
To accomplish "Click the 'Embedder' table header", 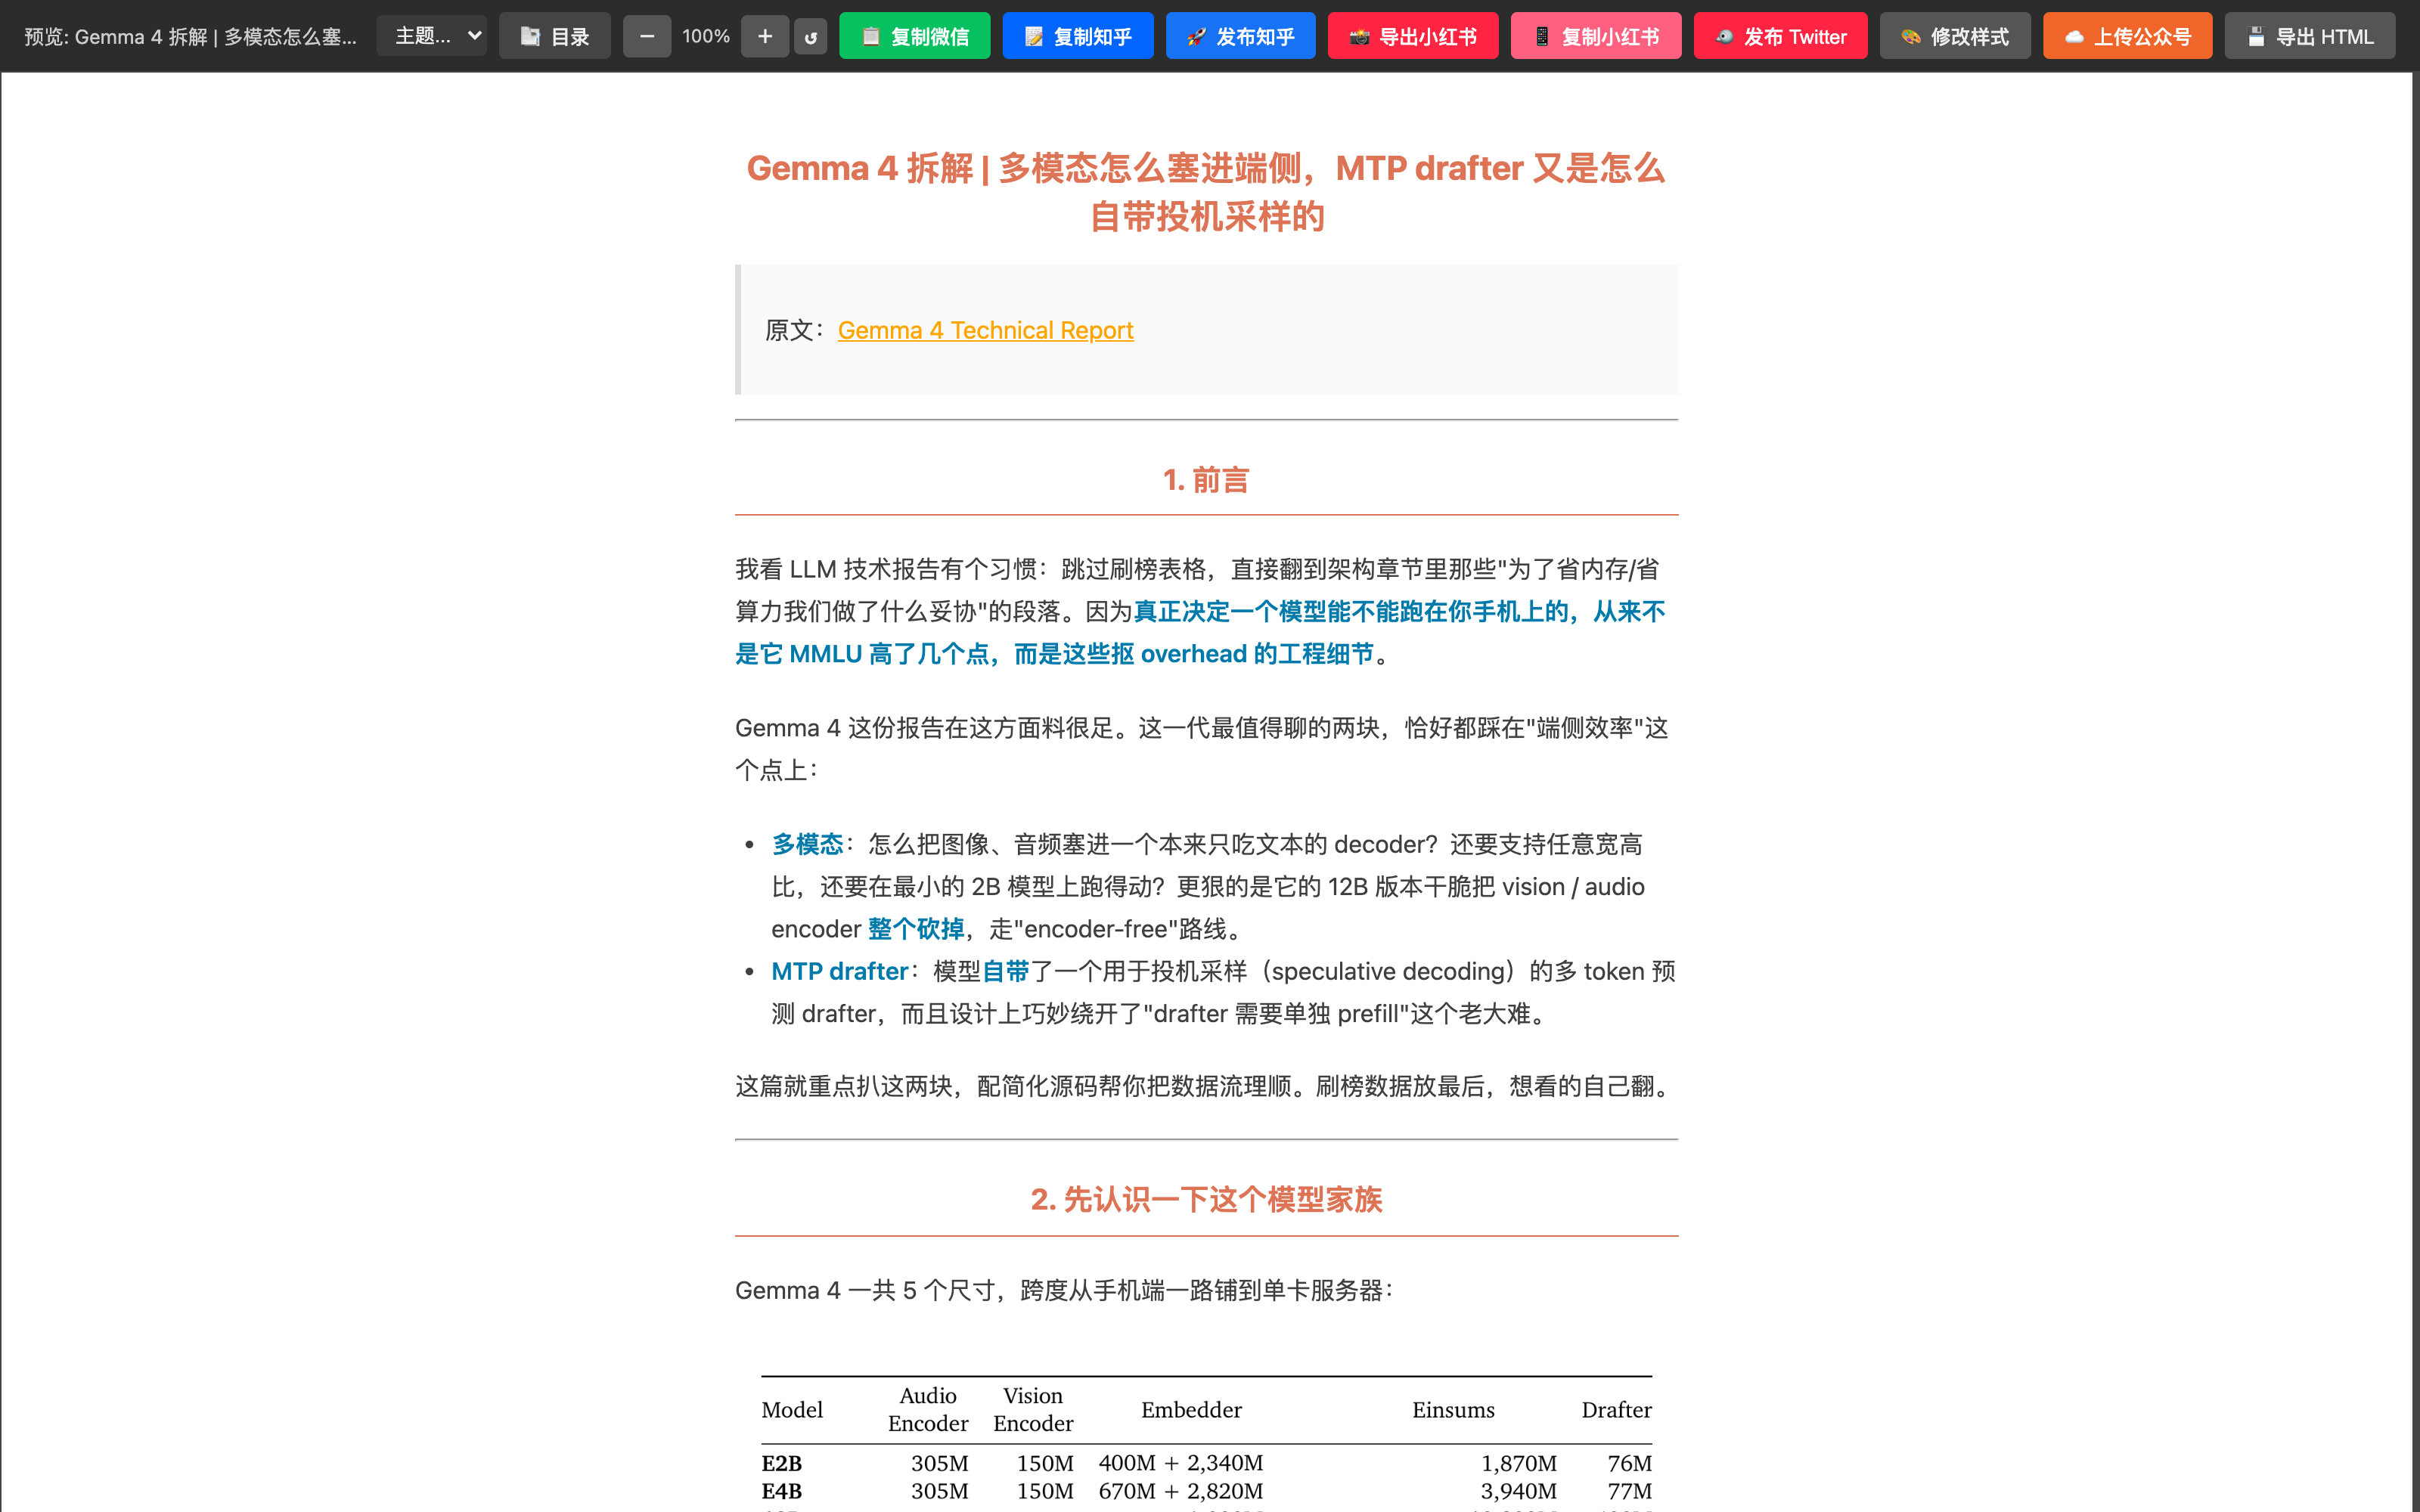I will [x=1191, y=1410].
